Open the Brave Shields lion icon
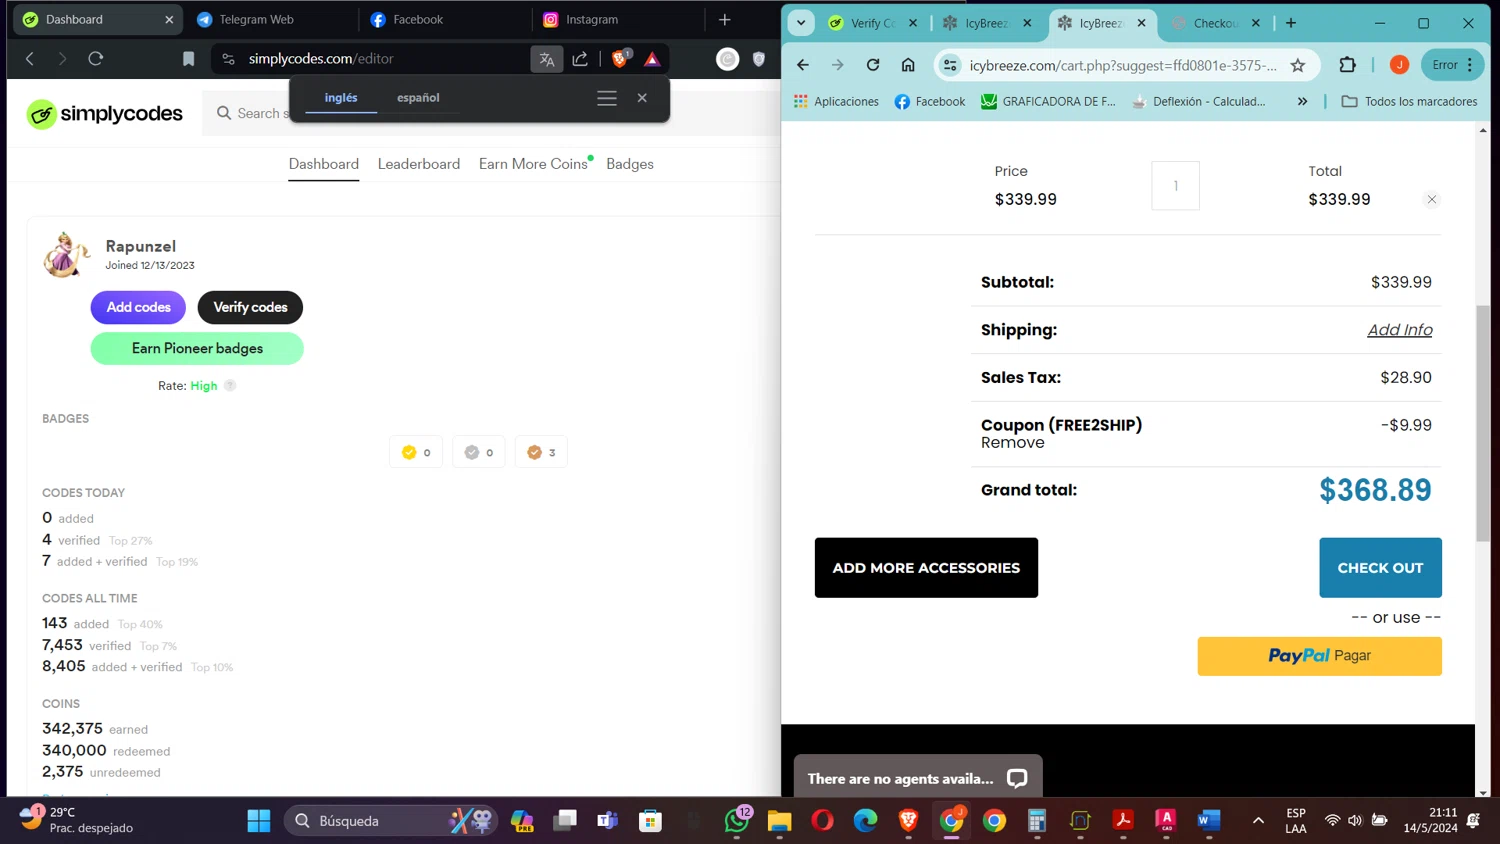This screenshot has width=1500, height=844. (x=620, y=59)
